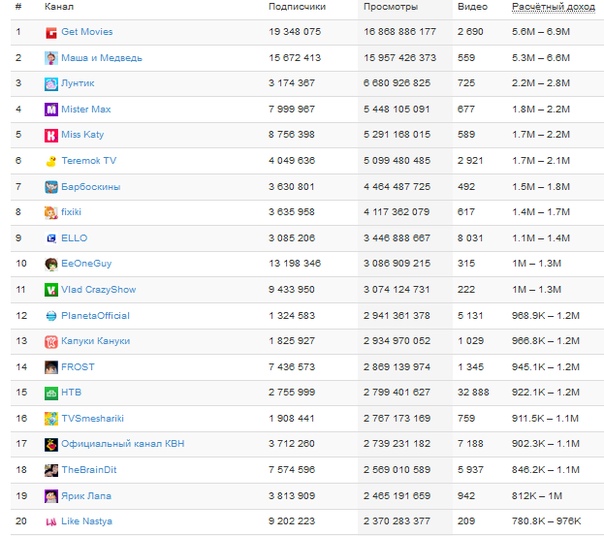604x536 pixels.
Task: Open the TheBrainDit channel link
Action: [x=89, y=470]
